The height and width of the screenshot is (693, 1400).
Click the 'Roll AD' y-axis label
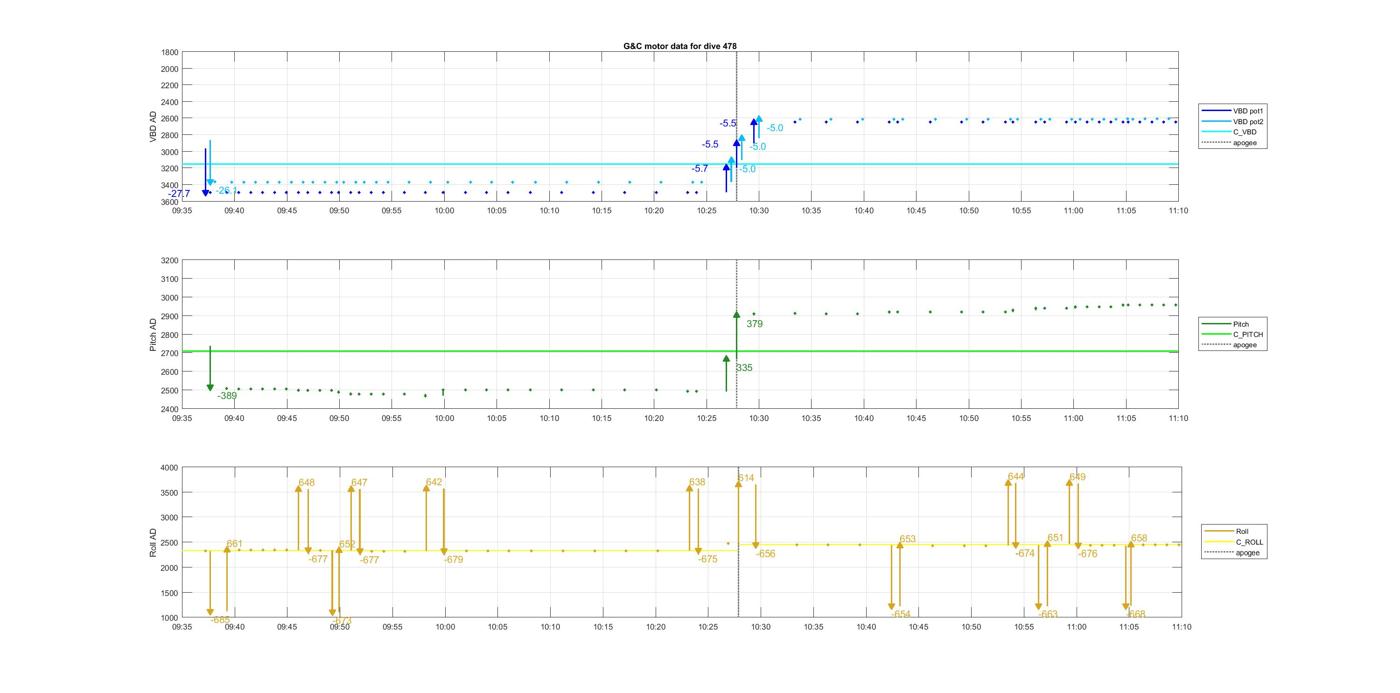[x=153, y=542]
